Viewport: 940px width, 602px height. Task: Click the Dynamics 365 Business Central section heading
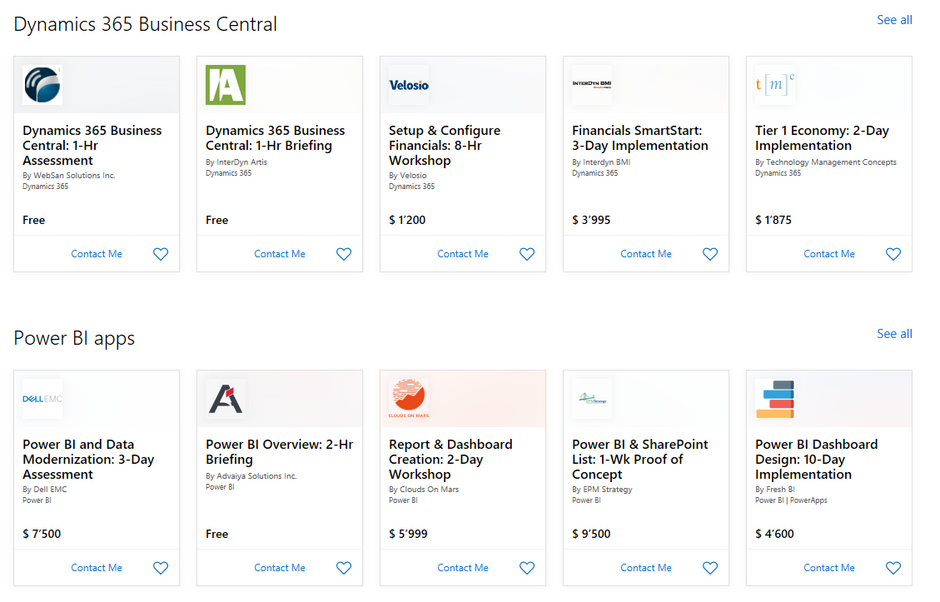click(x=146, y=25)
